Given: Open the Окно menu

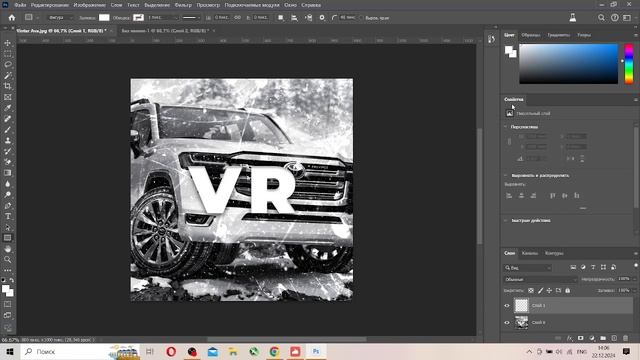Looking at the screenshot, I should pyautogui.click(x=290, y=5).
